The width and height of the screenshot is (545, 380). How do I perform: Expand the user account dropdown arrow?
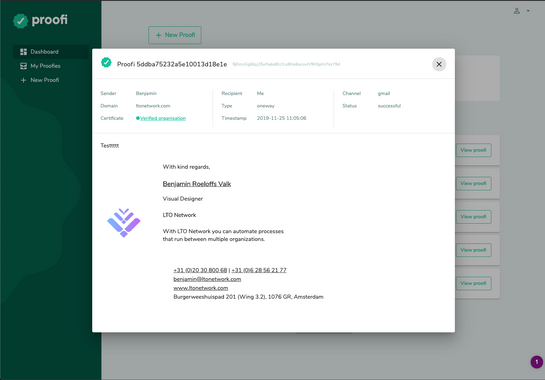(x=528, y=11)
